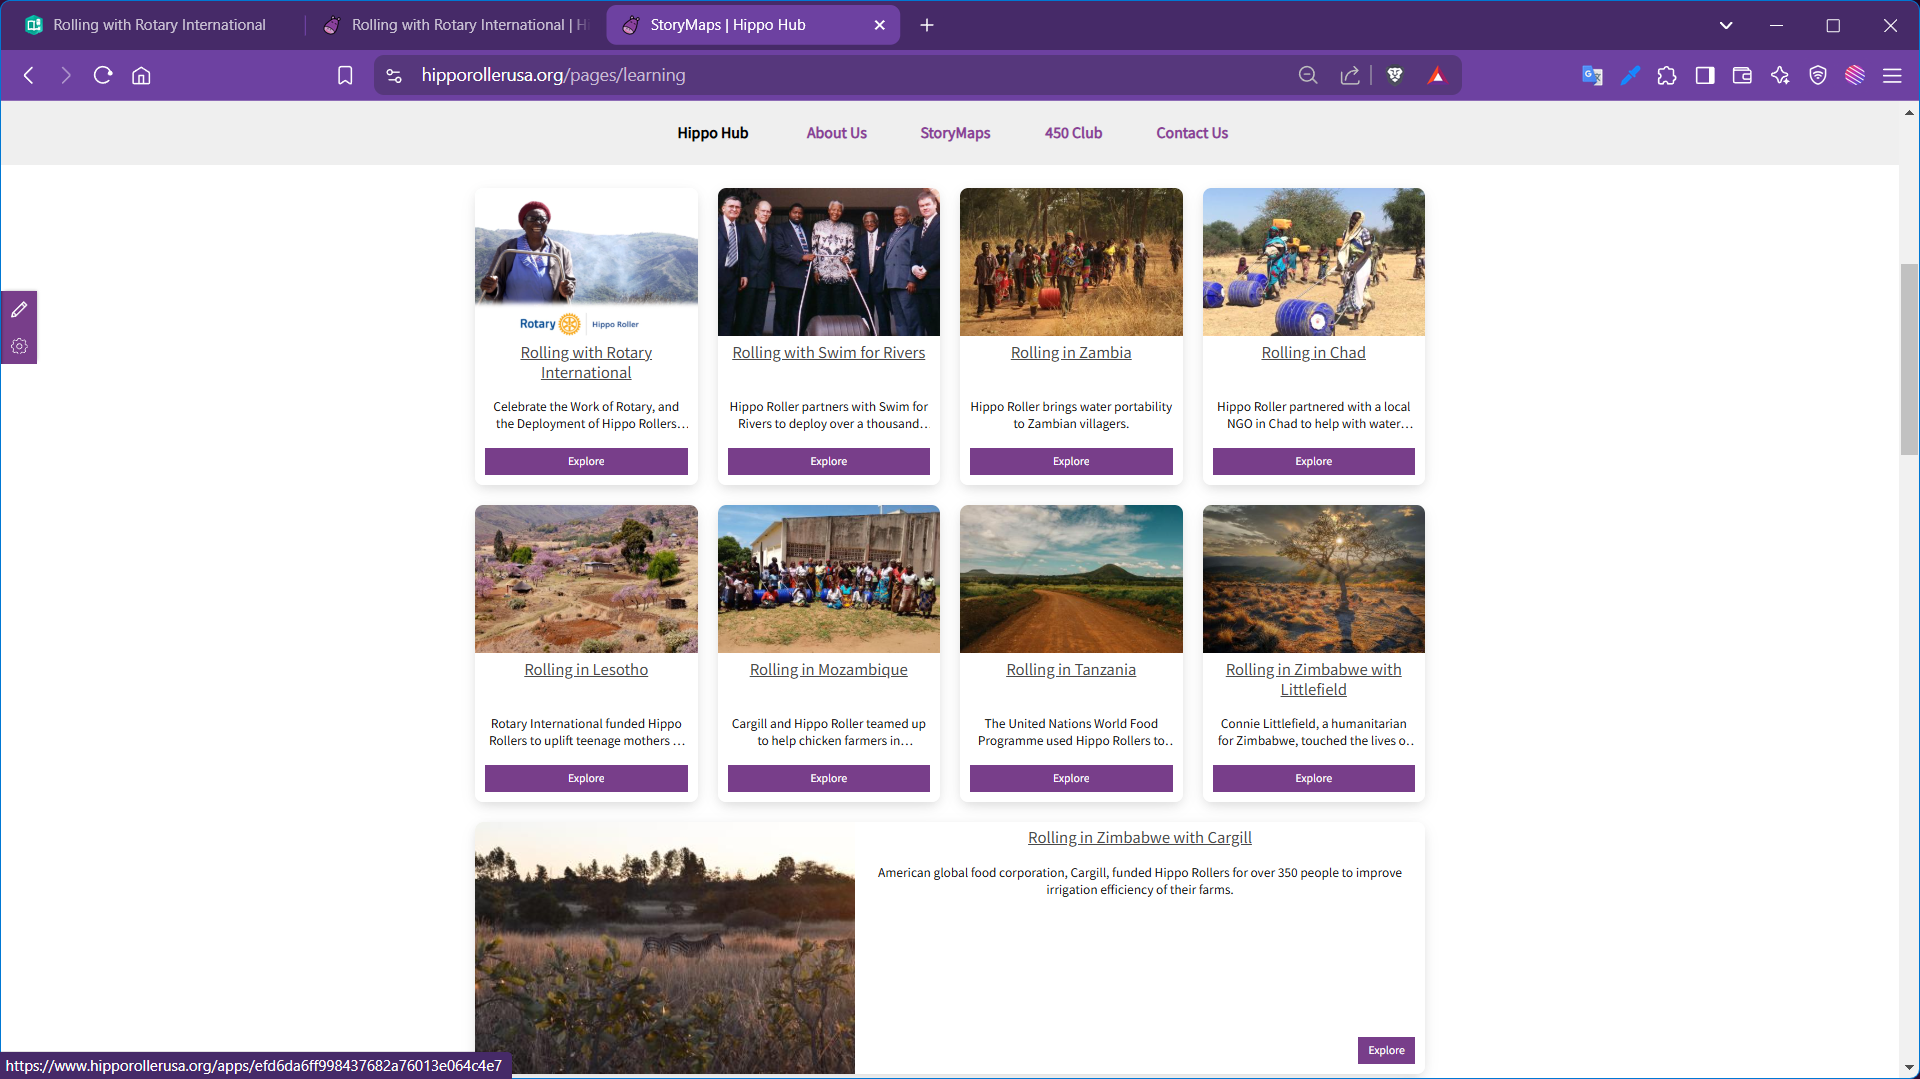Image resolution: width=1920 pixels, height=1079 pixels.
Task: Click the Tanzania dirt road photo
Action: point(1071,579)
